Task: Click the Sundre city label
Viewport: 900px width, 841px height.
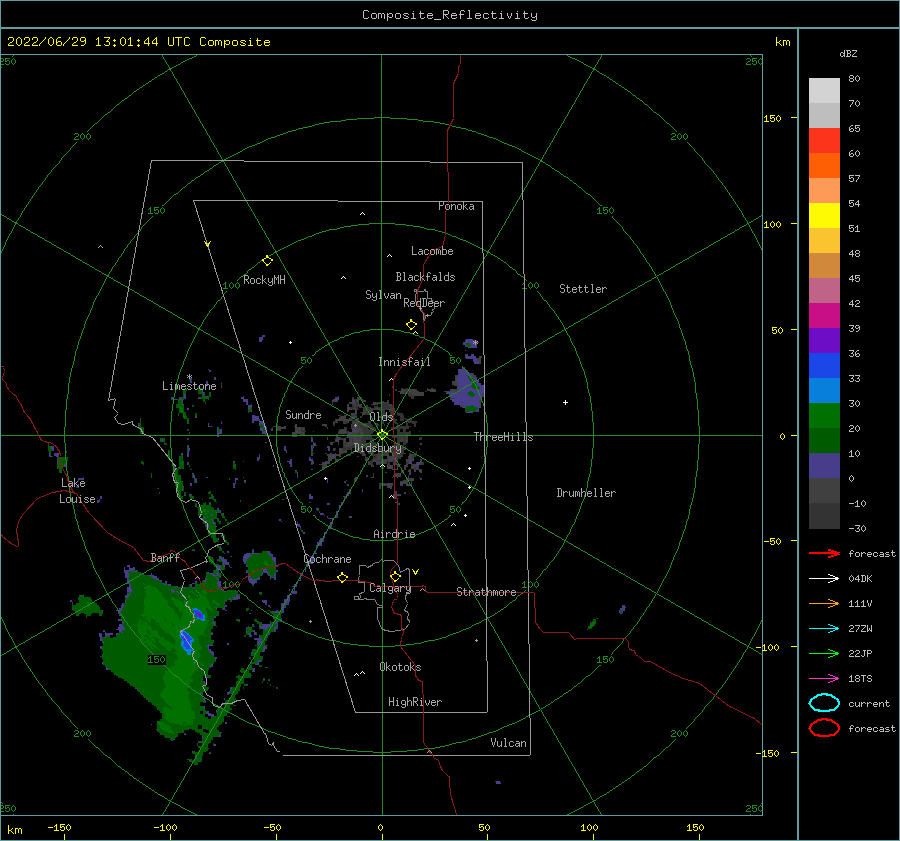Action: coord(303,414)
